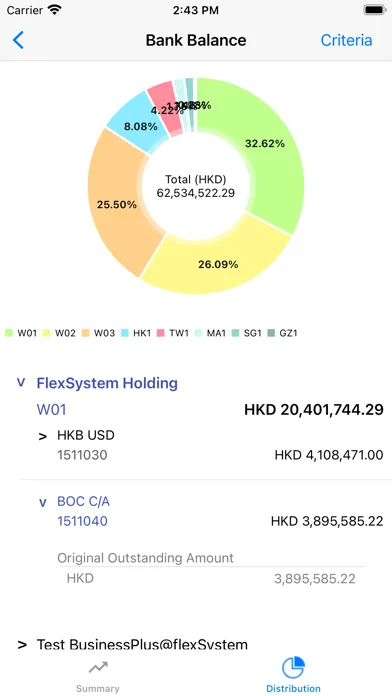Toggle the W03 legend entry
Screen dimensions: 392x696
point(98,332)
